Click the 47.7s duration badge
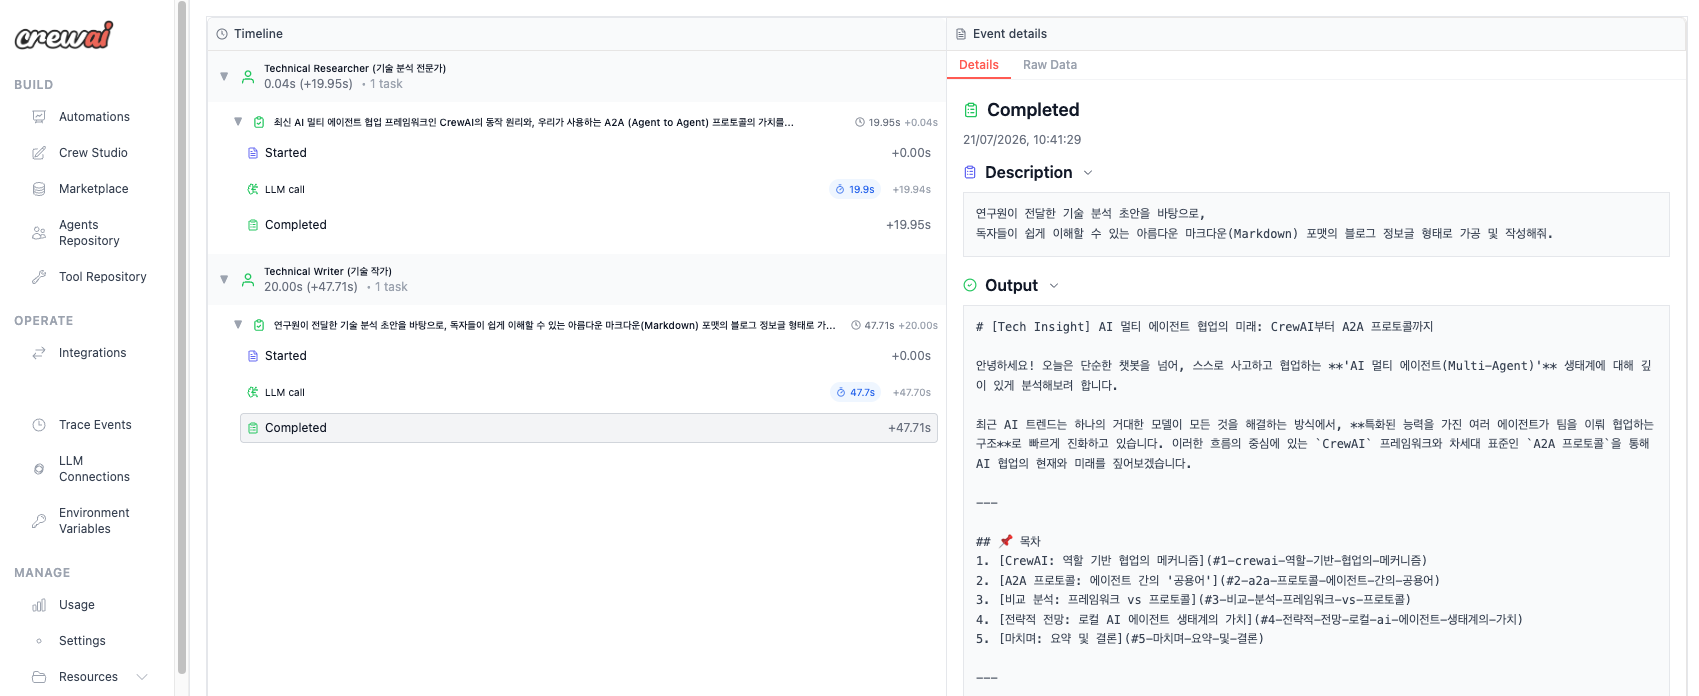Screen dimensions: 1699x696 [856, 392]
